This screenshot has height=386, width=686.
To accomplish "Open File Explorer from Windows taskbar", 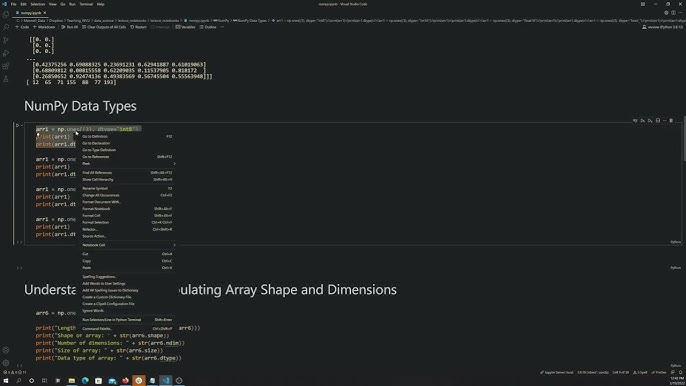I will [72, 381].
